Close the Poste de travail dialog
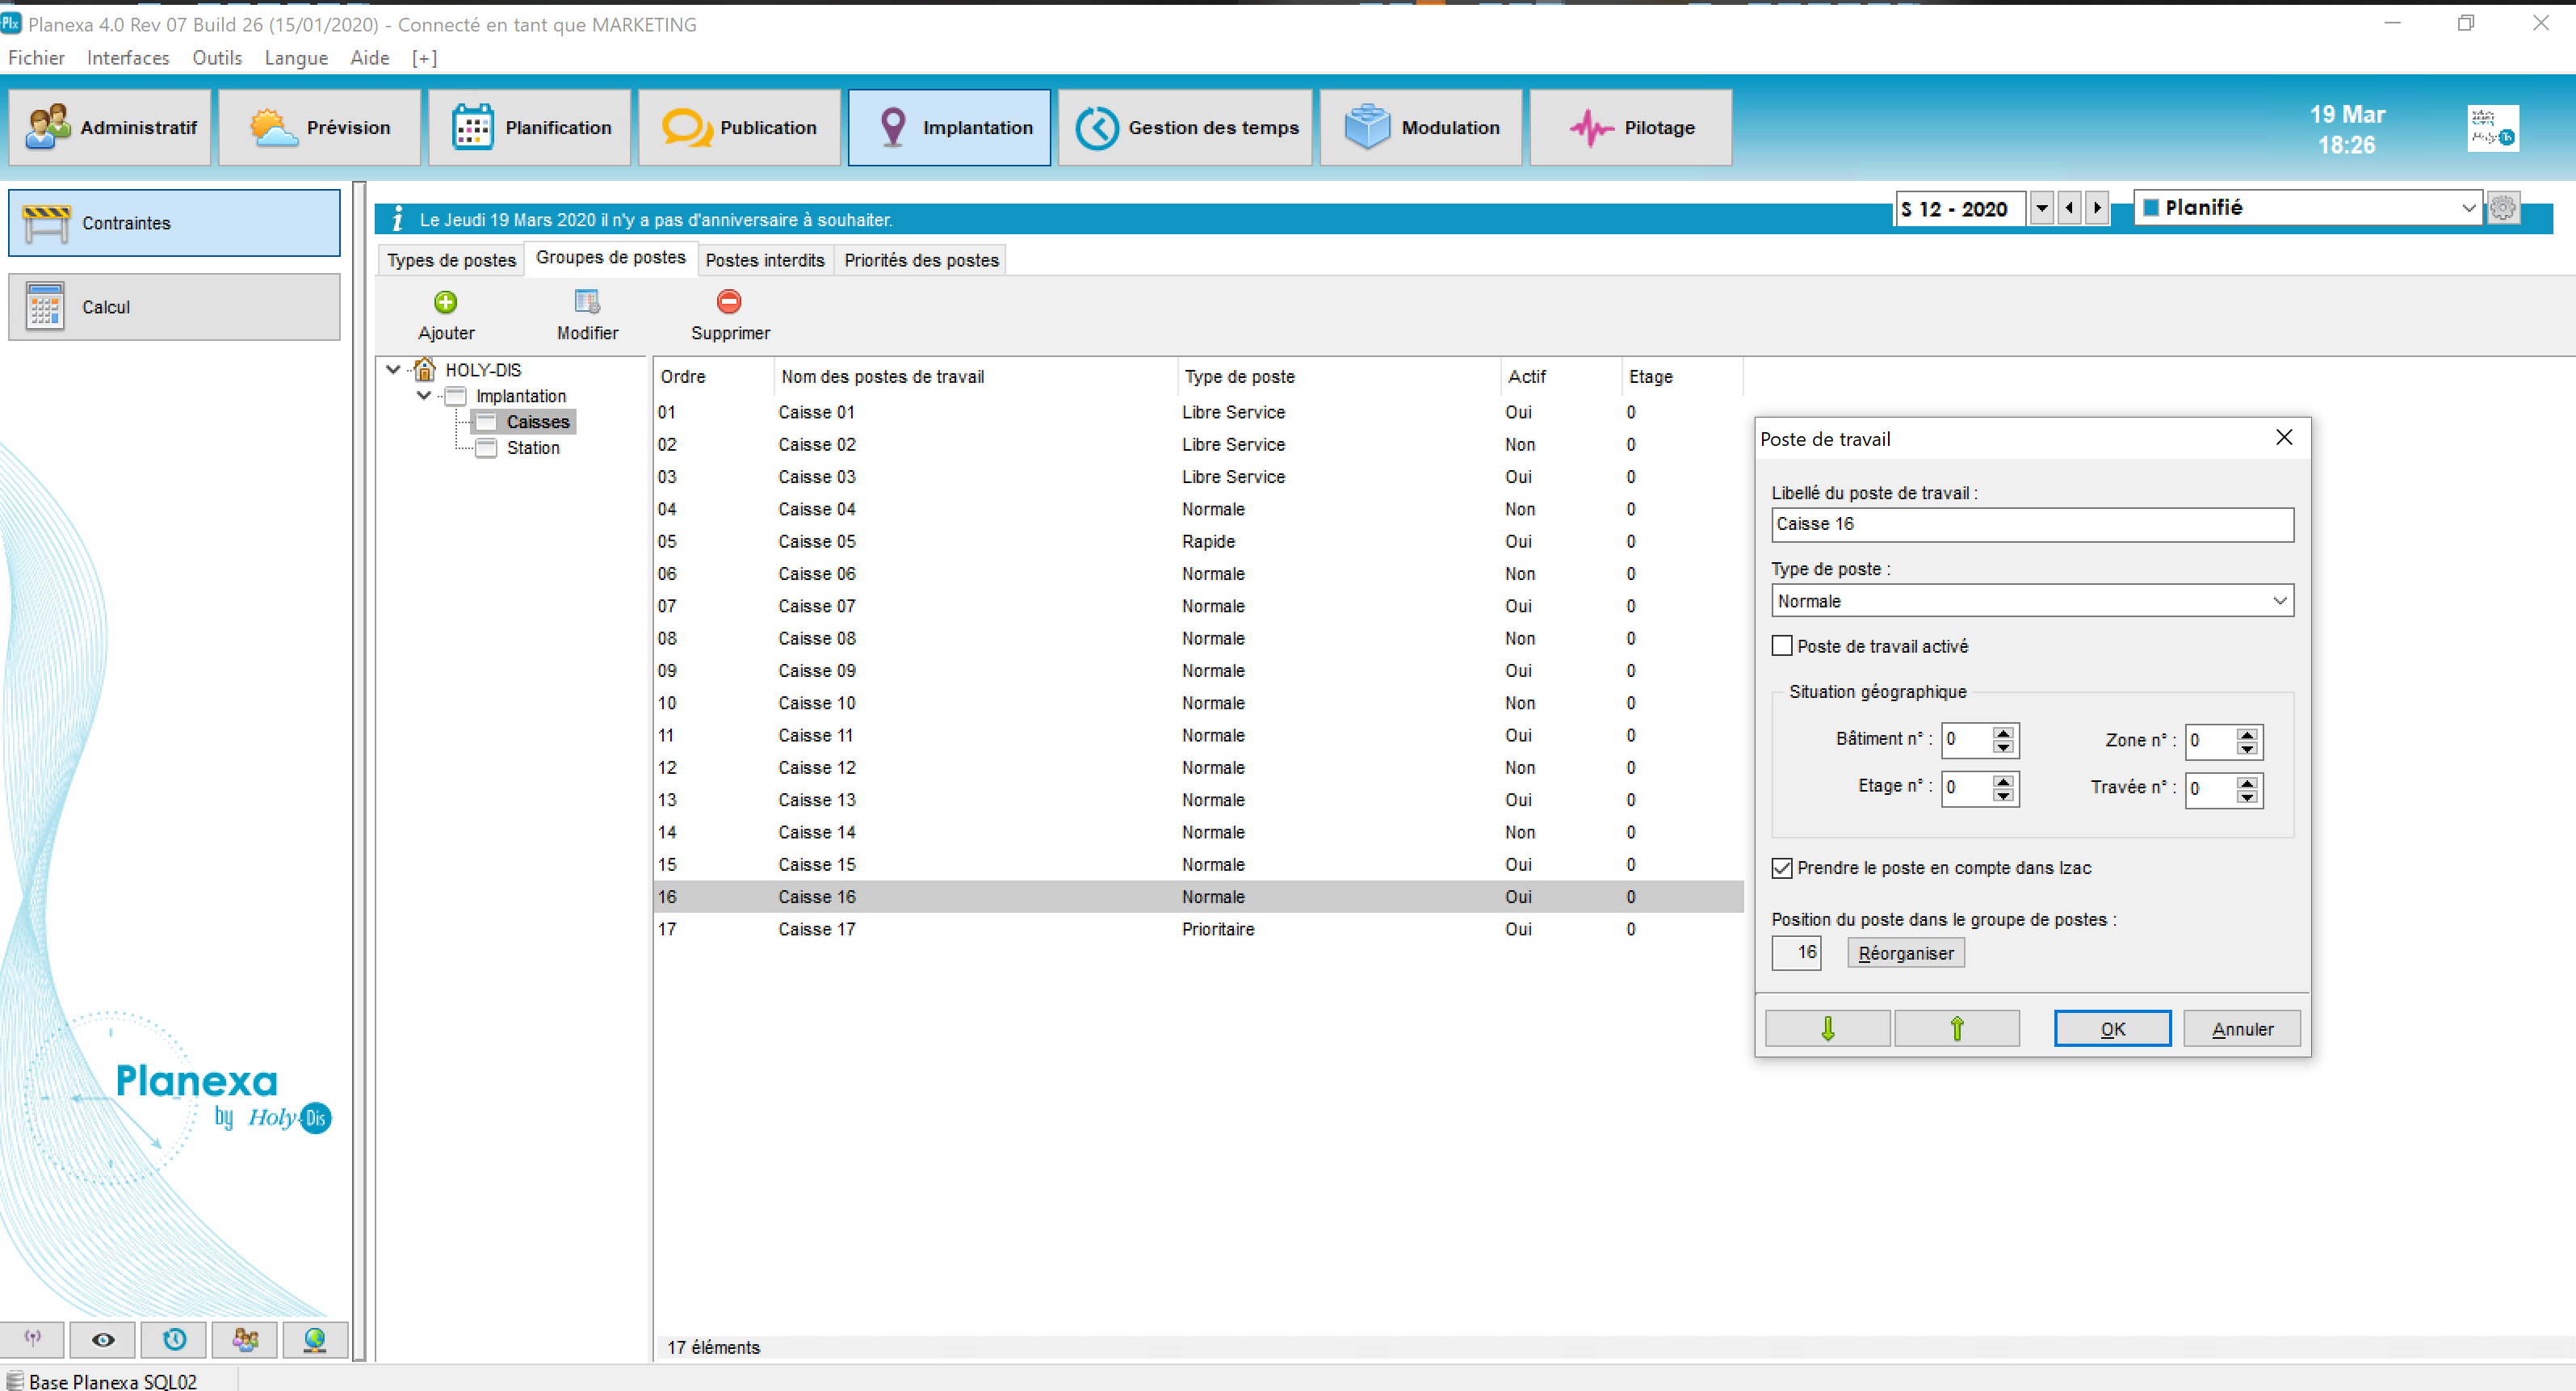Screen dimensions: 2576x1391 pyautogui.click(x=2284, y=437)
